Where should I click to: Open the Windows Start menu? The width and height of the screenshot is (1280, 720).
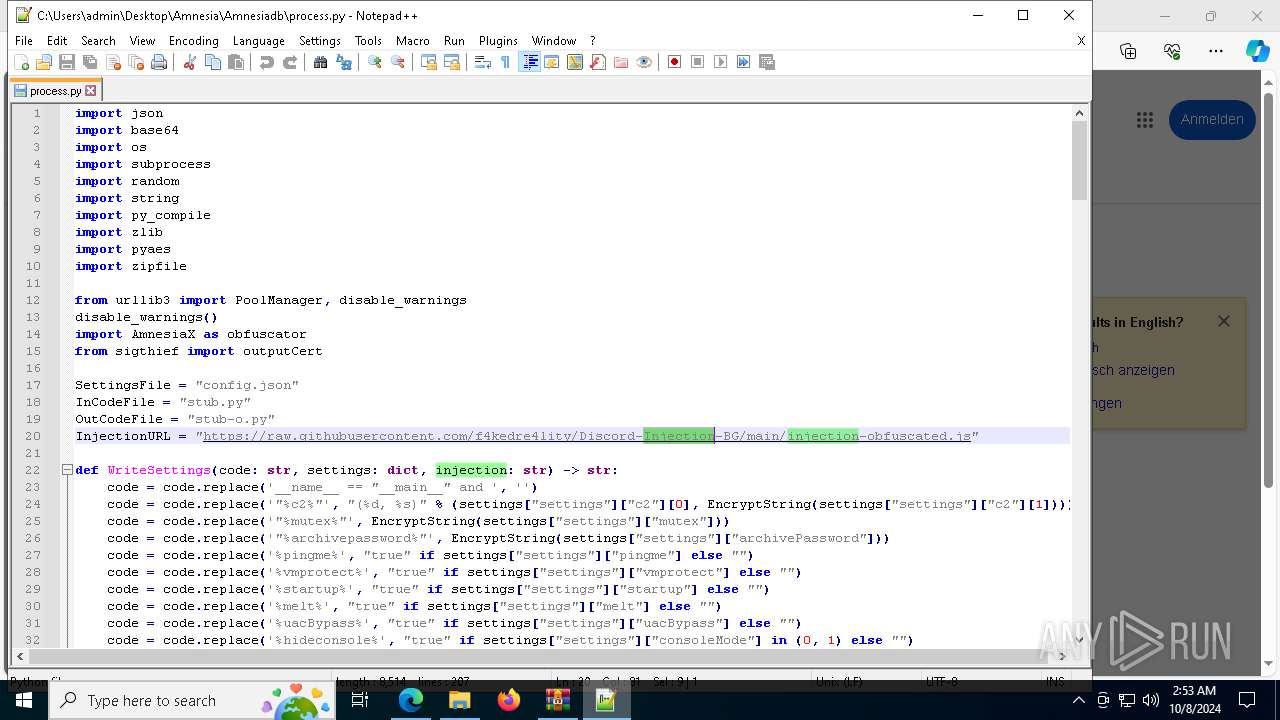(24, 700)
